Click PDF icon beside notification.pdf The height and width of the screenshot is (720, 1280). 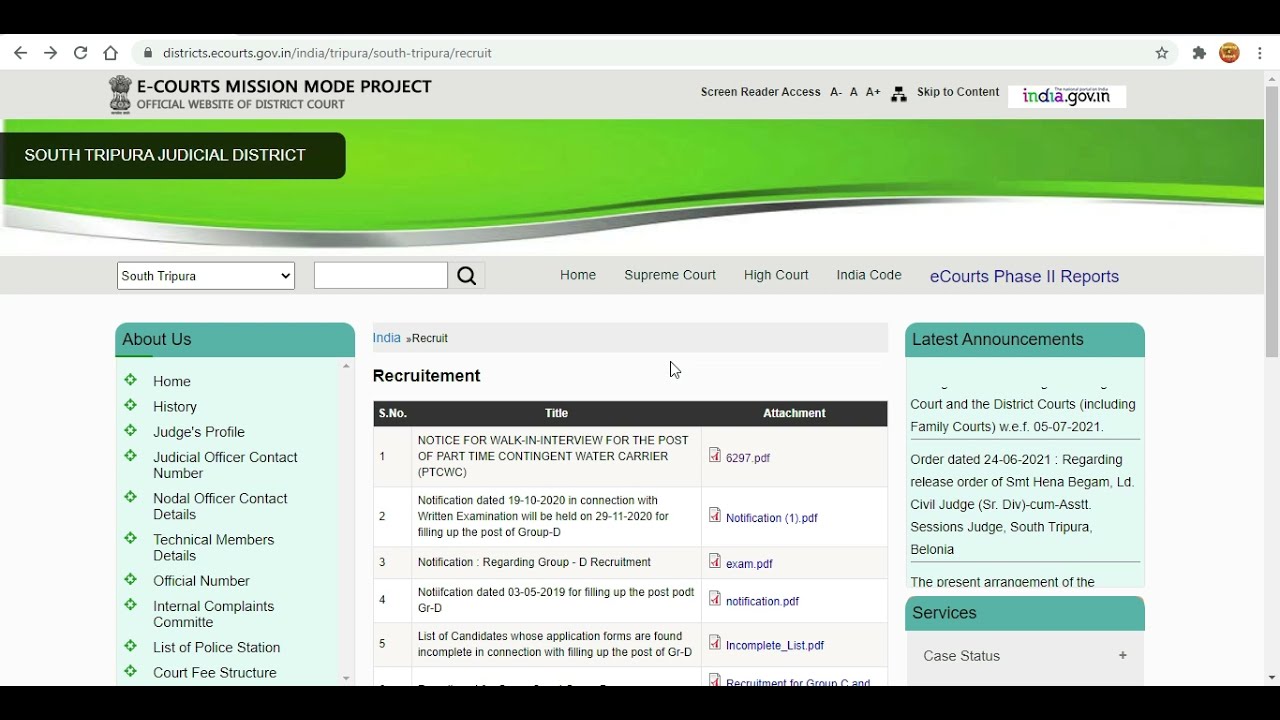(715, 599)
